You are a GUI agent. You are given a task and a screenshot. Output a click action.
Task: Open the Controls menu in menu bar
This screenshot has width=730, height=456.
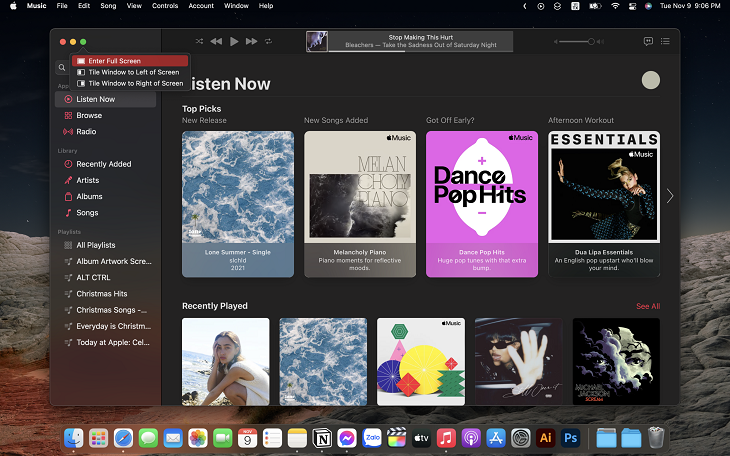tap(165, 6)
